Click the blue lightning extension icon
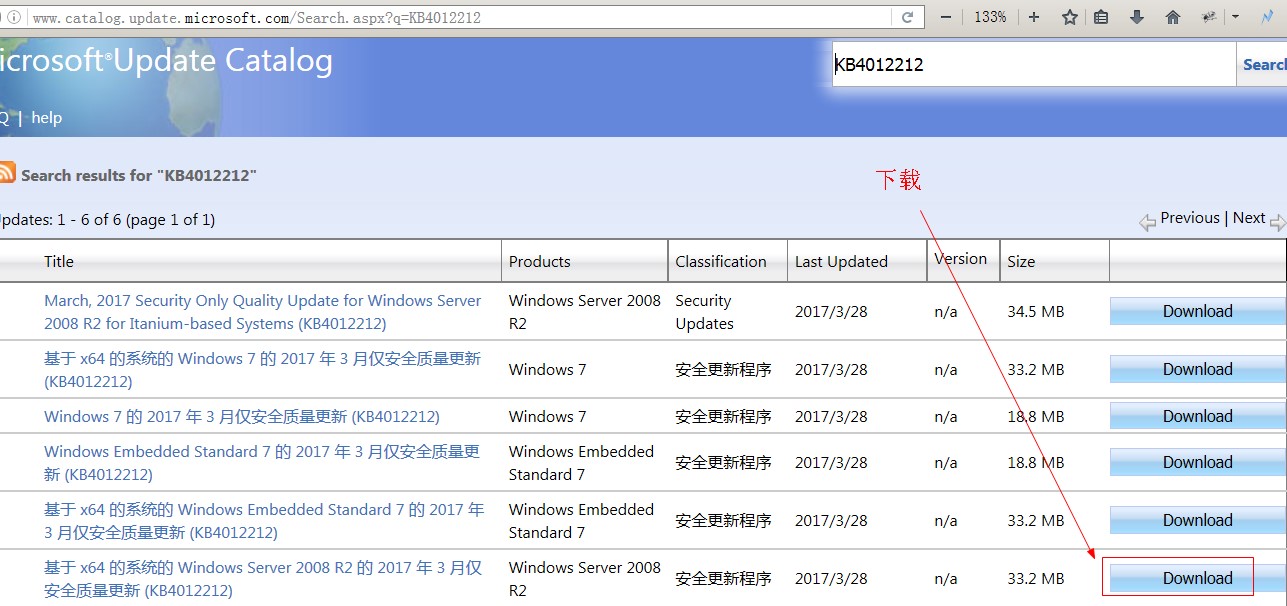This screenshot has height=606, width=1287. click(1268, 17)
